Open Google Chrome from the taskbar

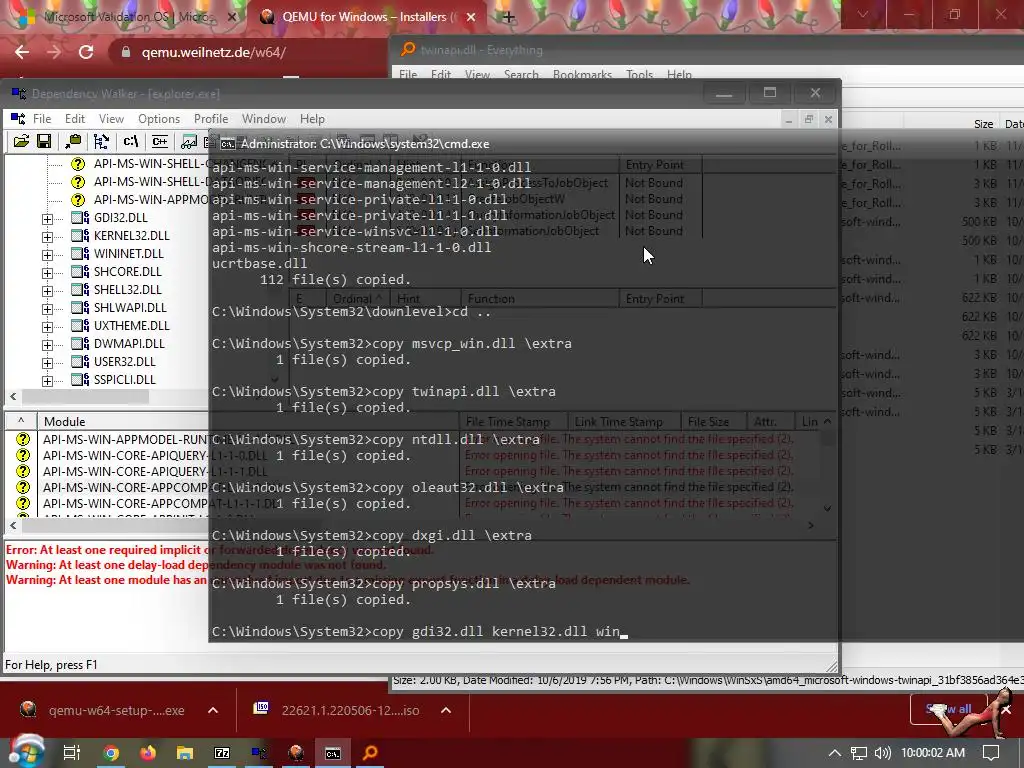pos(111,753)
